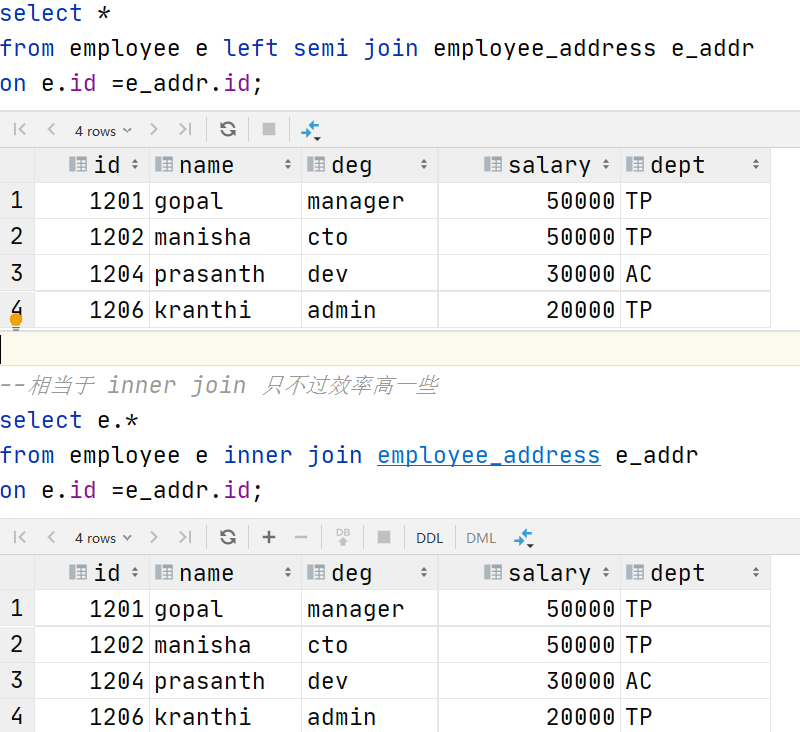The width and height of the screenshot is (800, 732).
Task: Click the stop icon in upper result toolbar
Action: [269, 130]
